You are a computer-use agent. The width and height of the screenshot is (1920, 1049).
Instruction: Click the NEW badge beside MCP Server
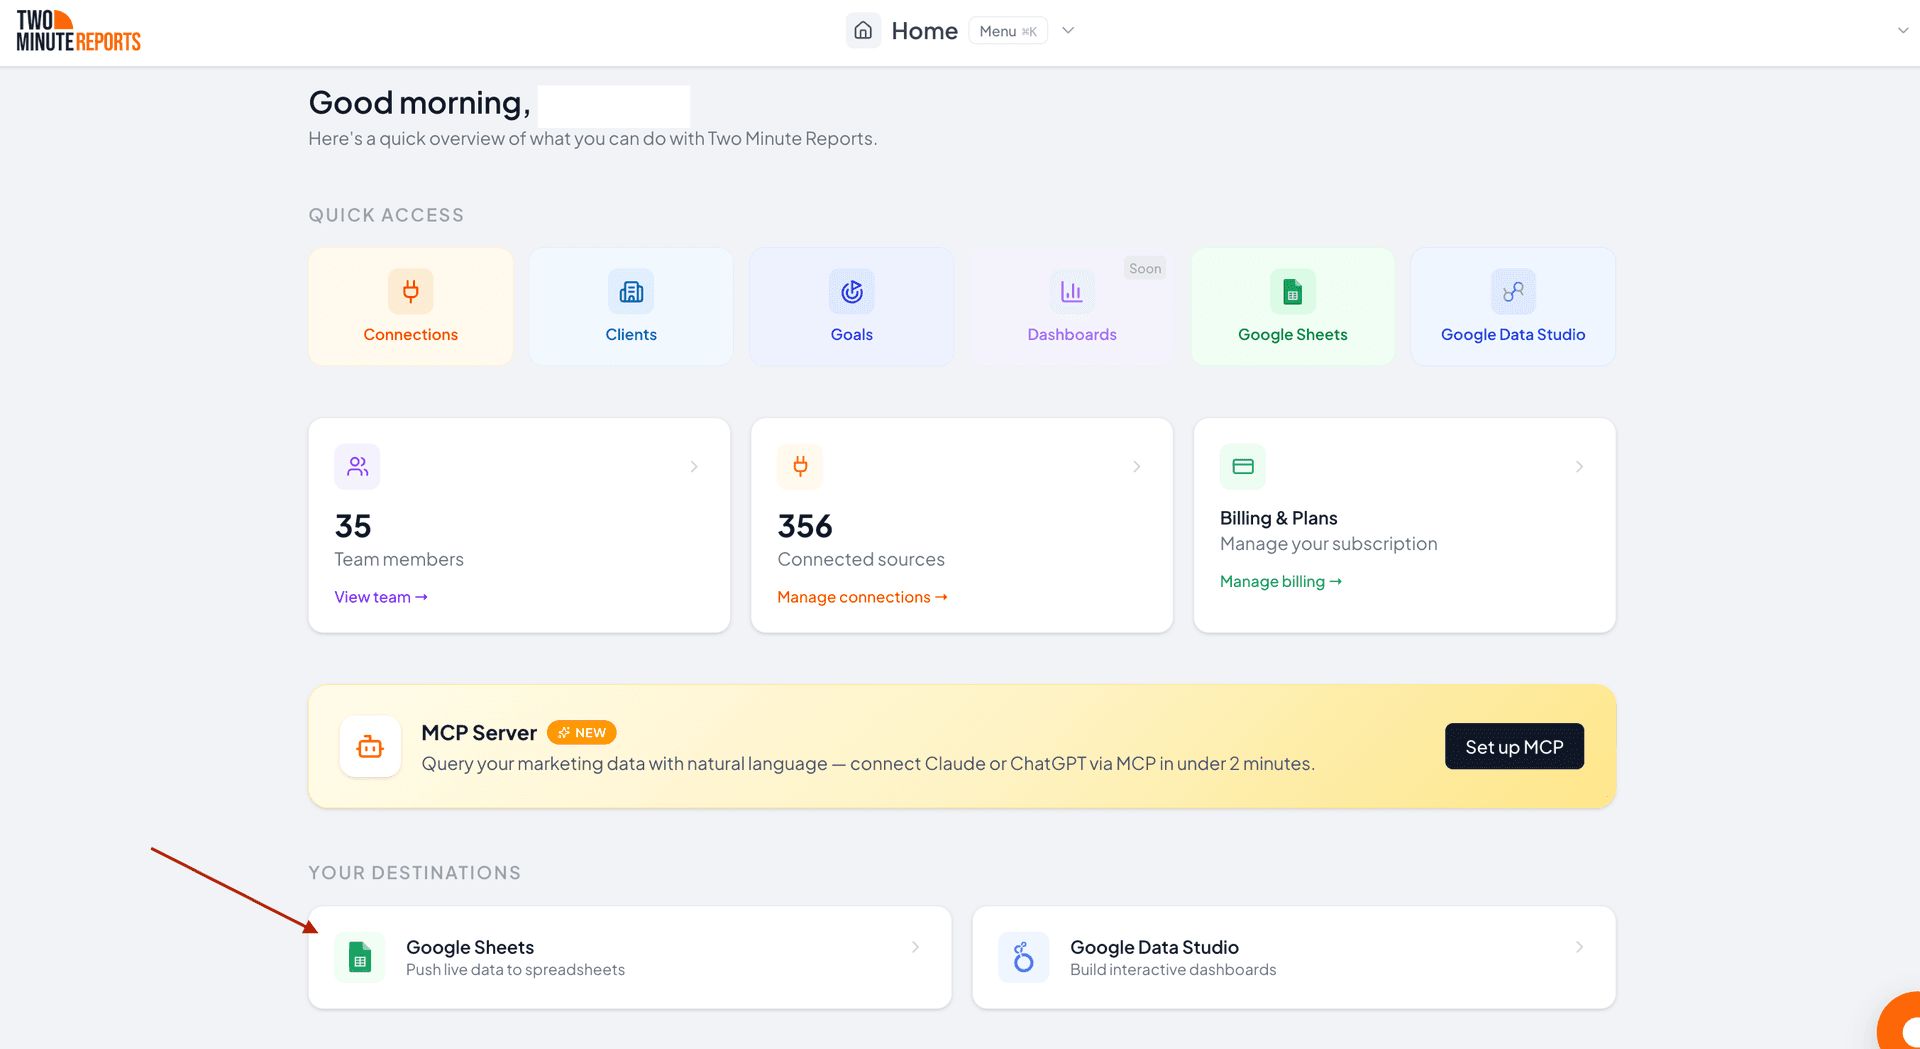click(582, 733)
